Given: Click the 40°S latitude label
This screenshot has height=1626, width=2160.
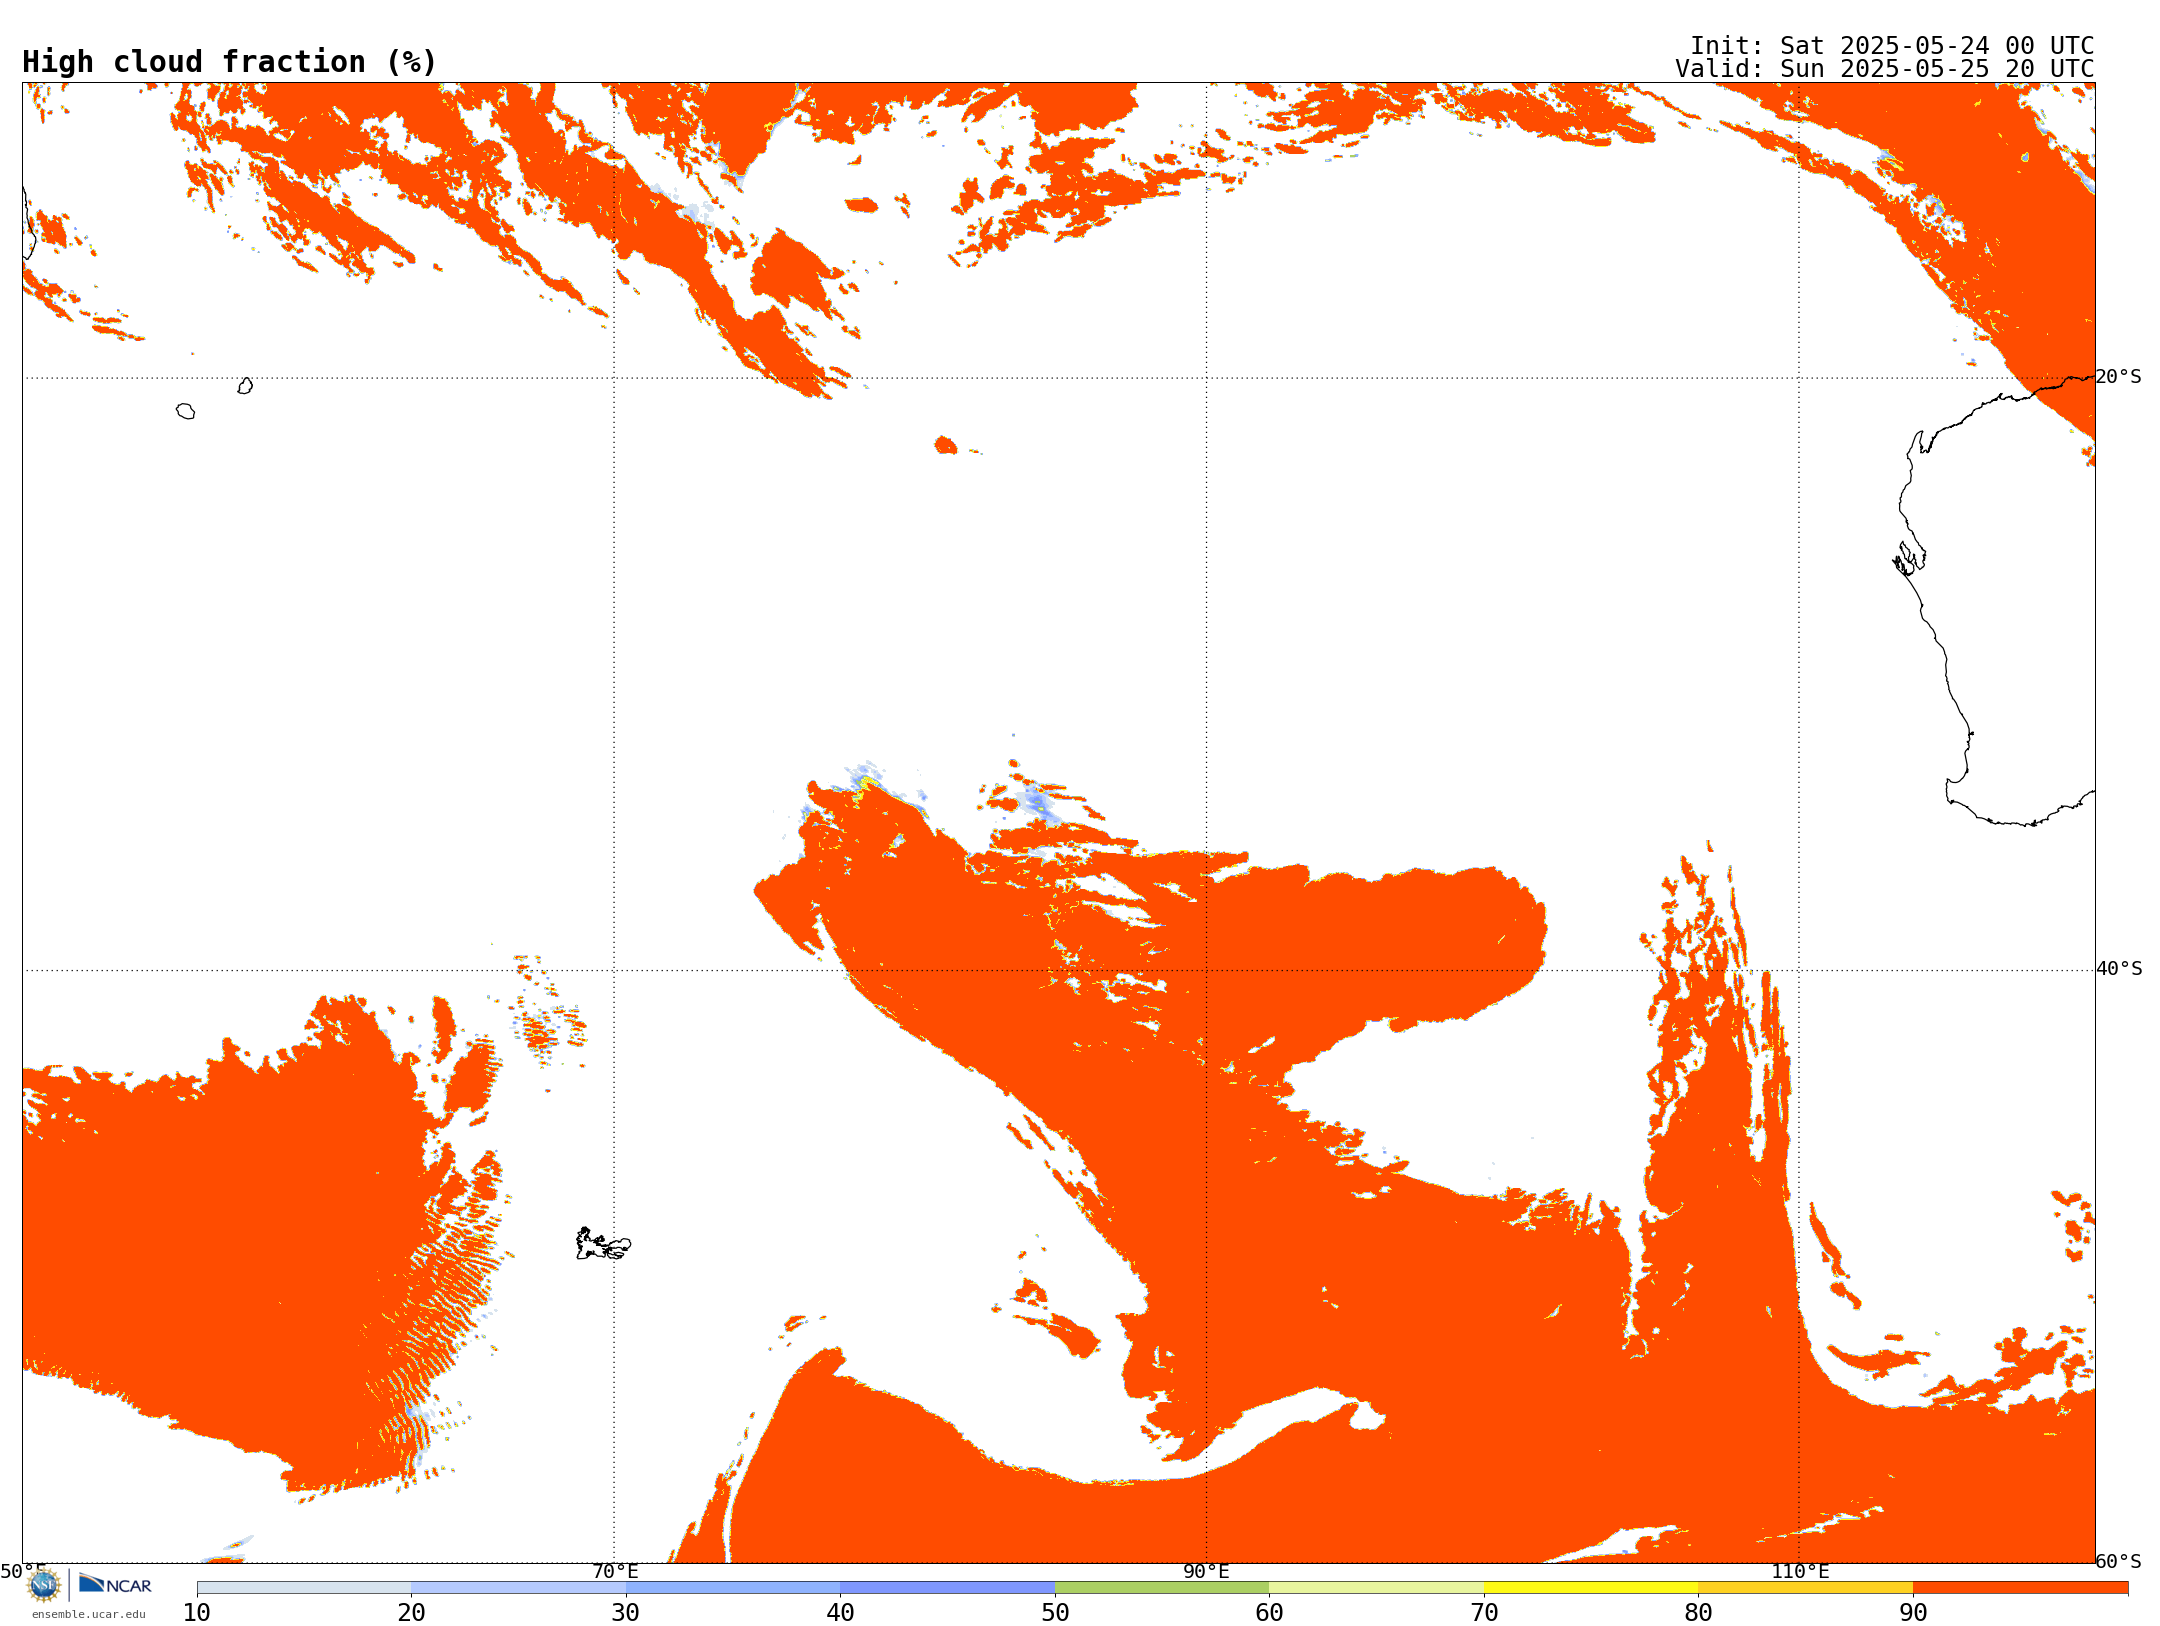Looking at the screenshot, I should [x=2119, y=969].
